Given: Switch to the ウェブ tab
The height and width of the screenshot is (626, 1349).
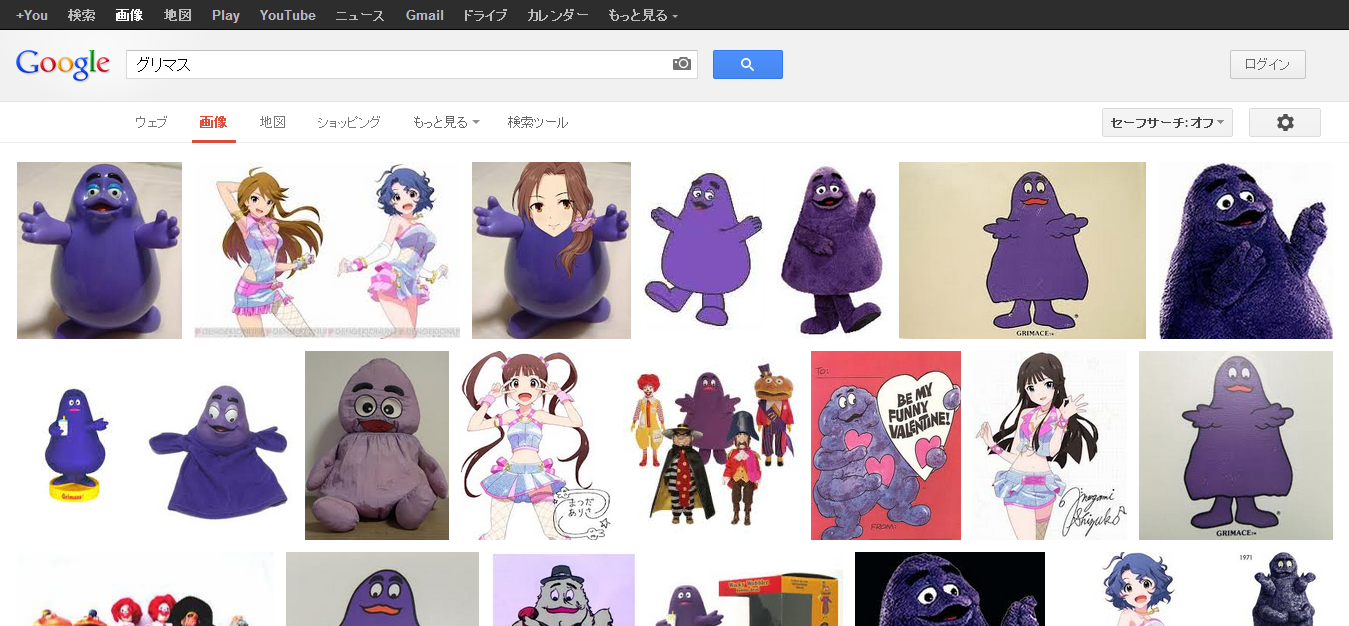Looking at the screenshot, I should pos(151,122).
